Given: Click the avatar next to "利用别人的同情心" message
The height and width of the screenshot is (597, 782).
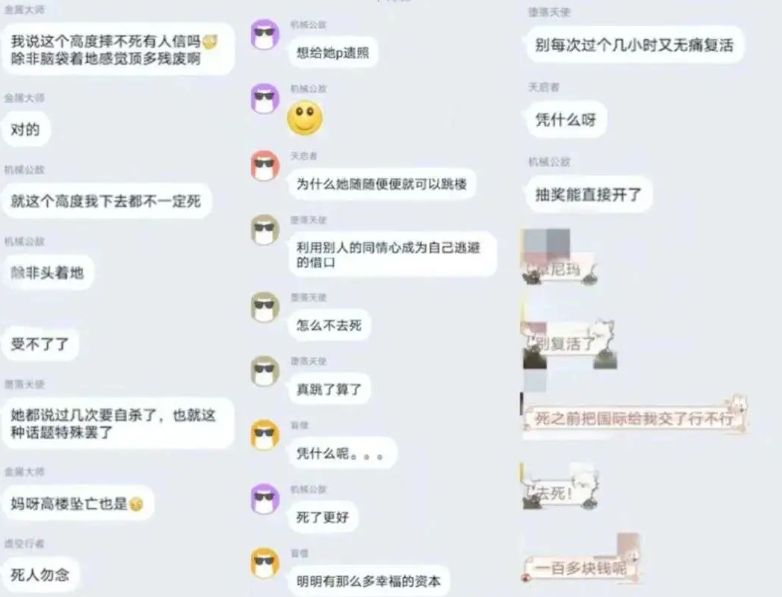Looking at the screenshot, I should (265, 229).
